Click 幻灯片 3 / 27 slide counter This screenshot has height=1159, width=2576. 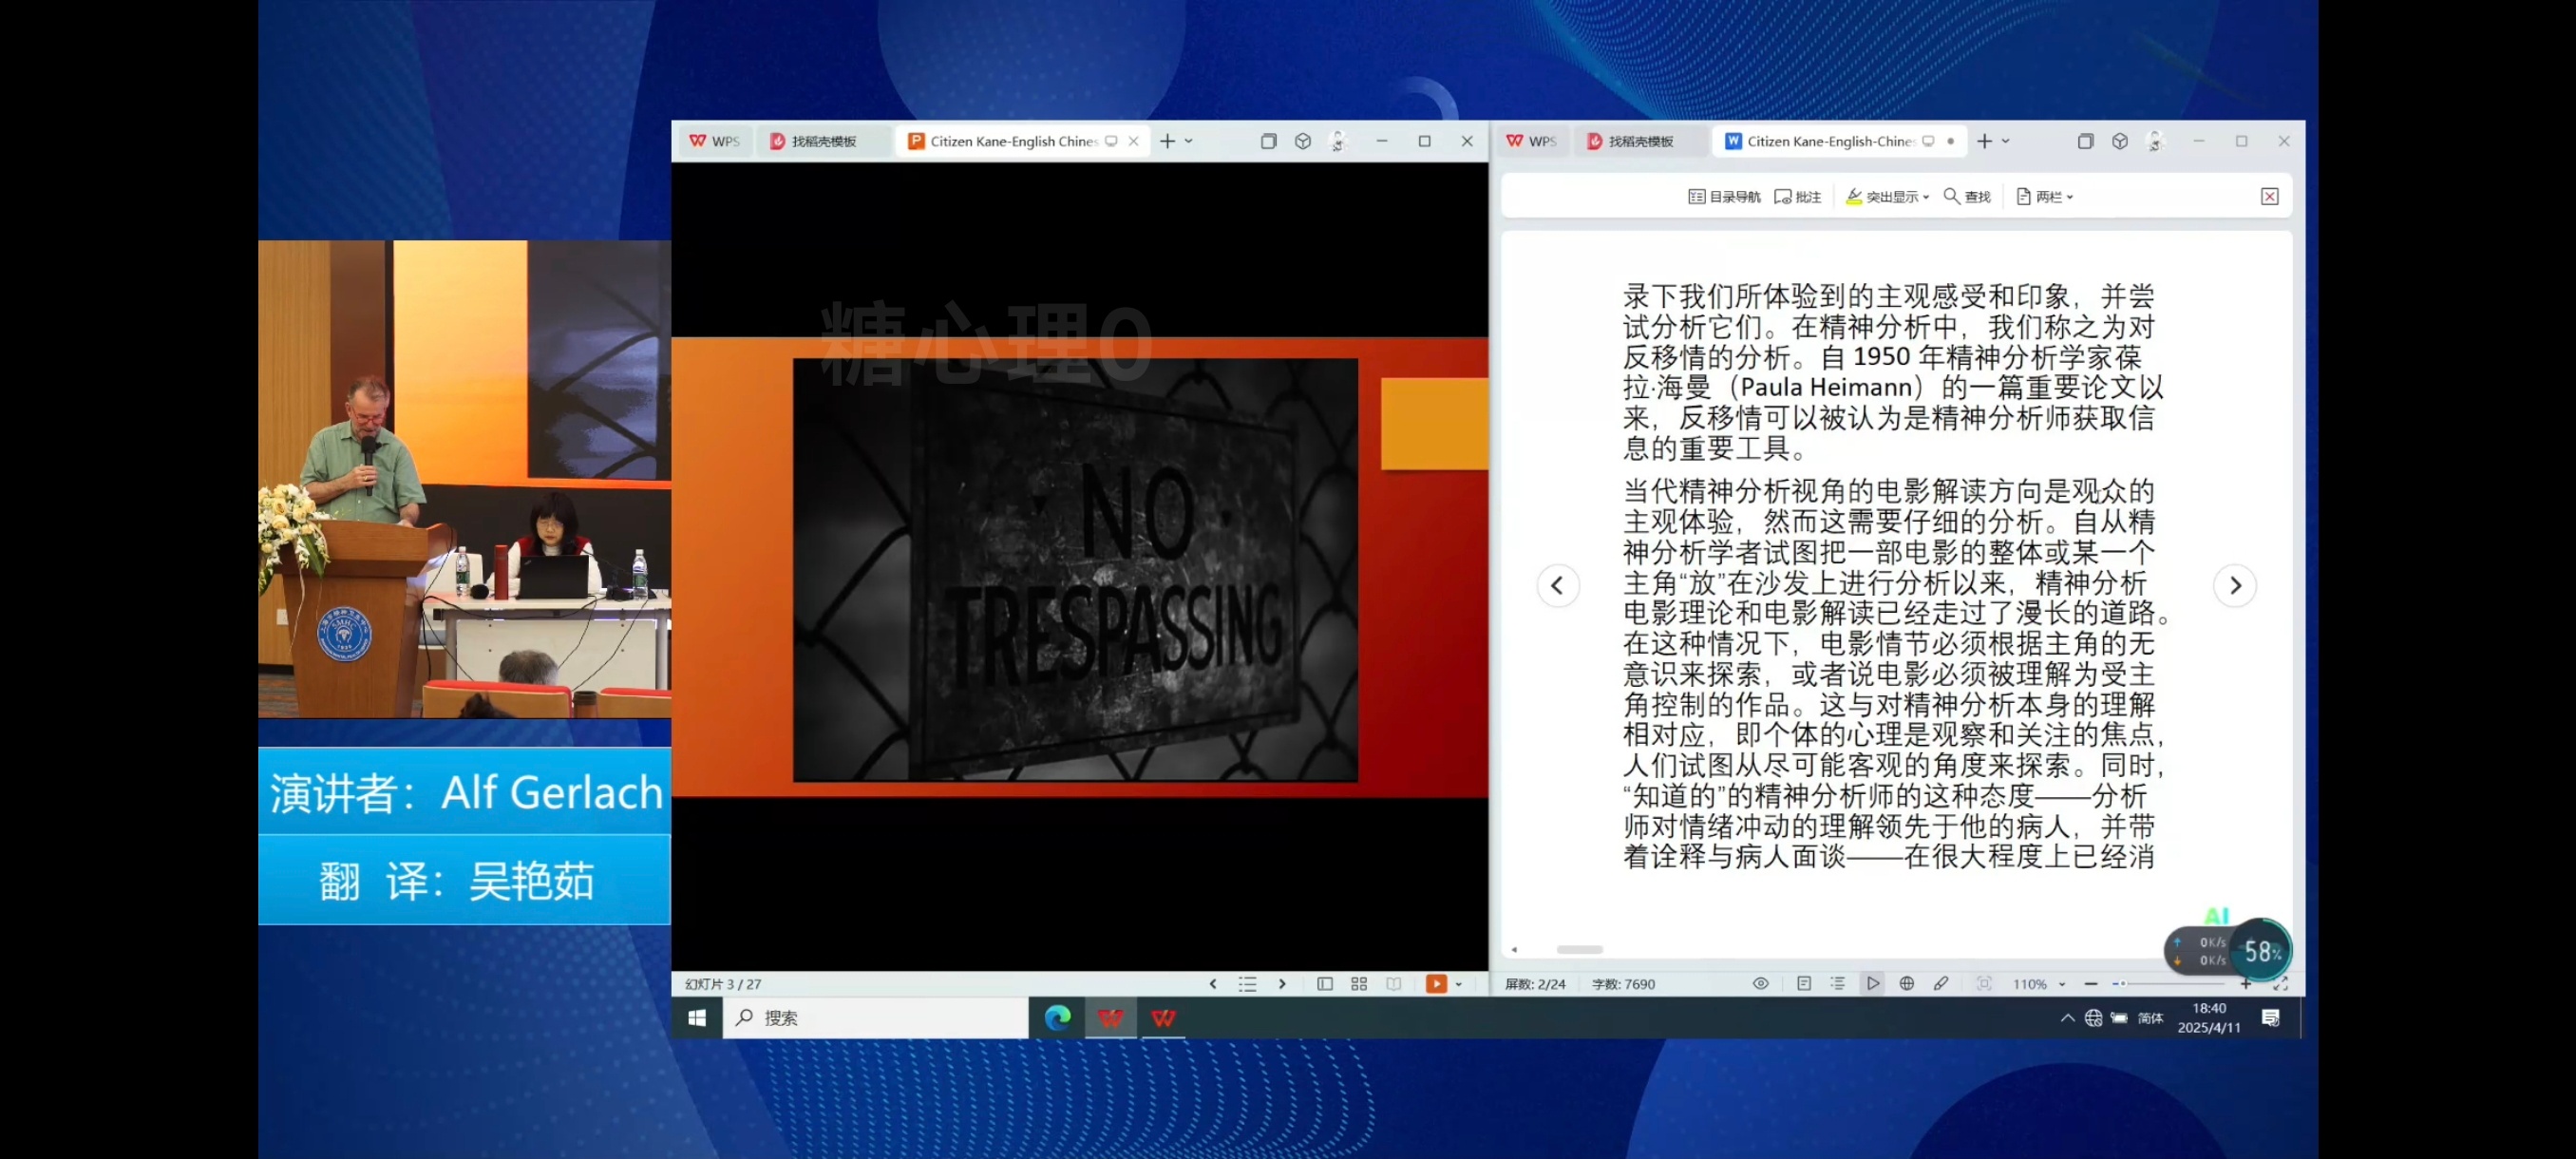[722, 984]
